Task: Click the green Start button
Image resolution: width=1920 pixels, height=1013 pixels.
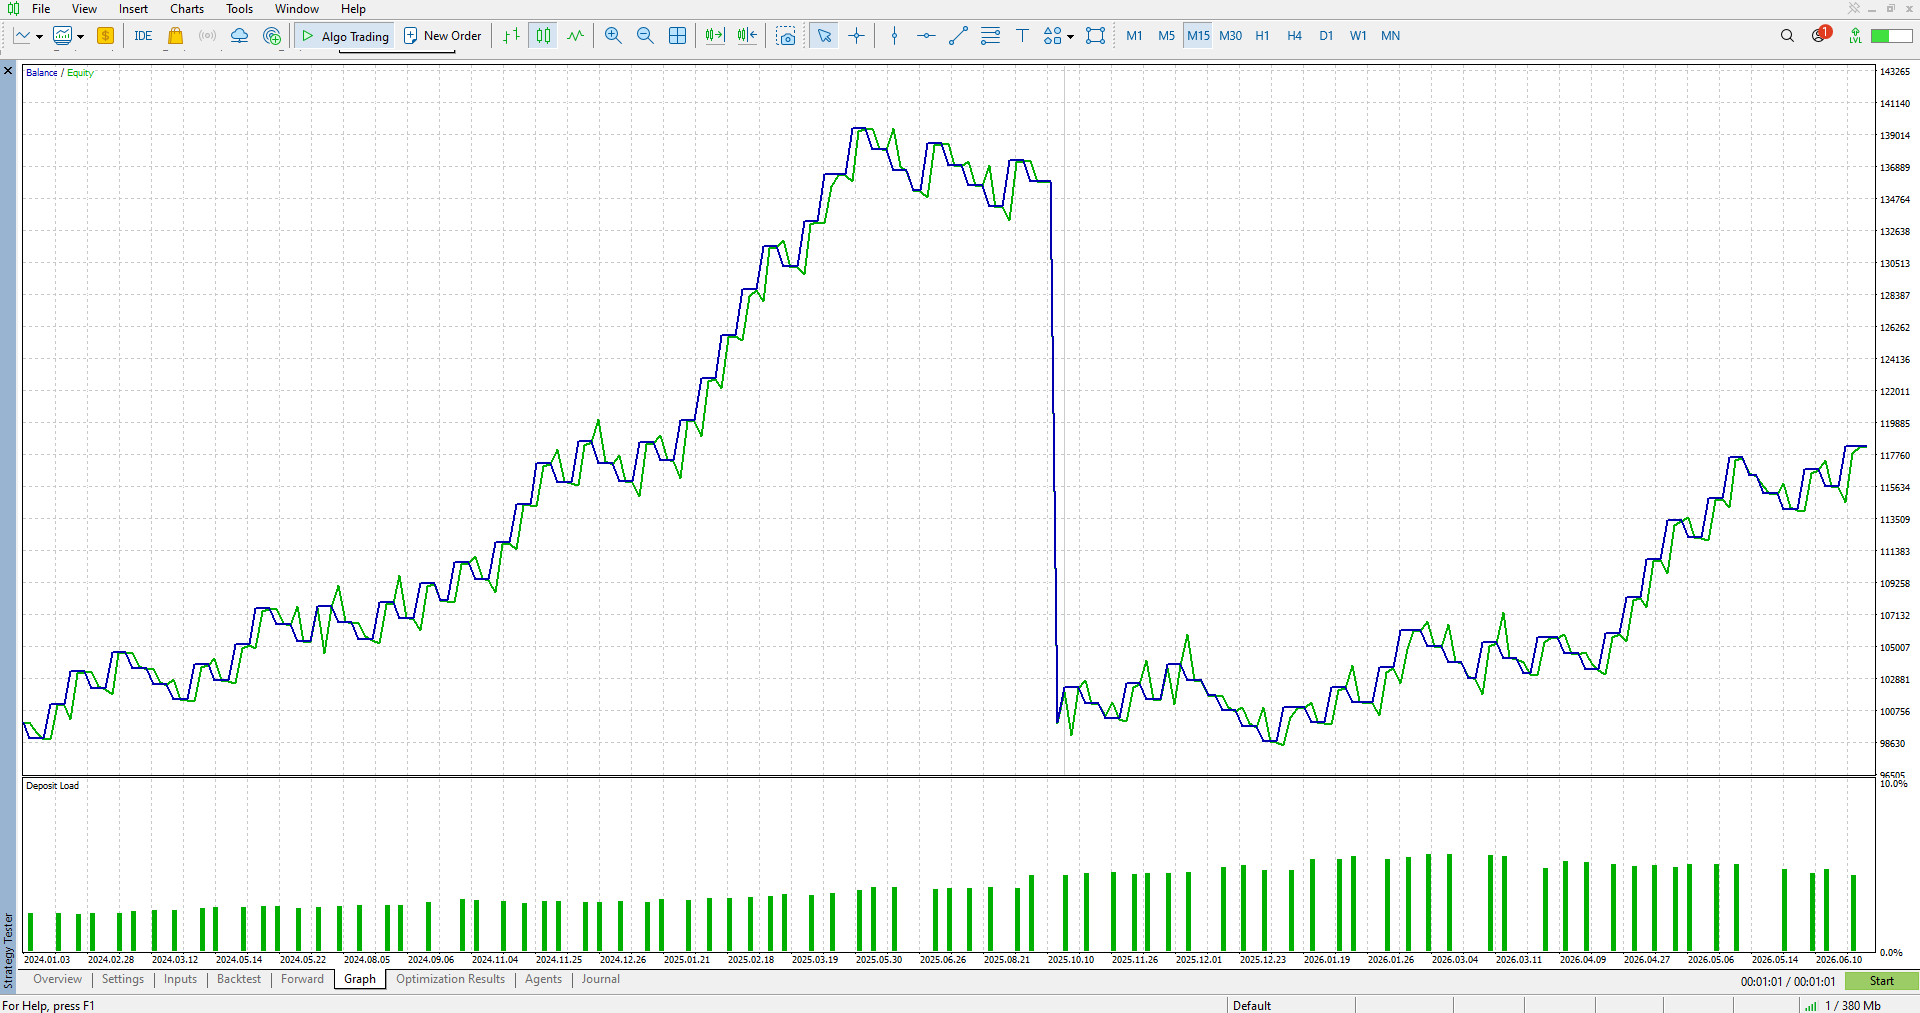Action: click(1881, 981)
